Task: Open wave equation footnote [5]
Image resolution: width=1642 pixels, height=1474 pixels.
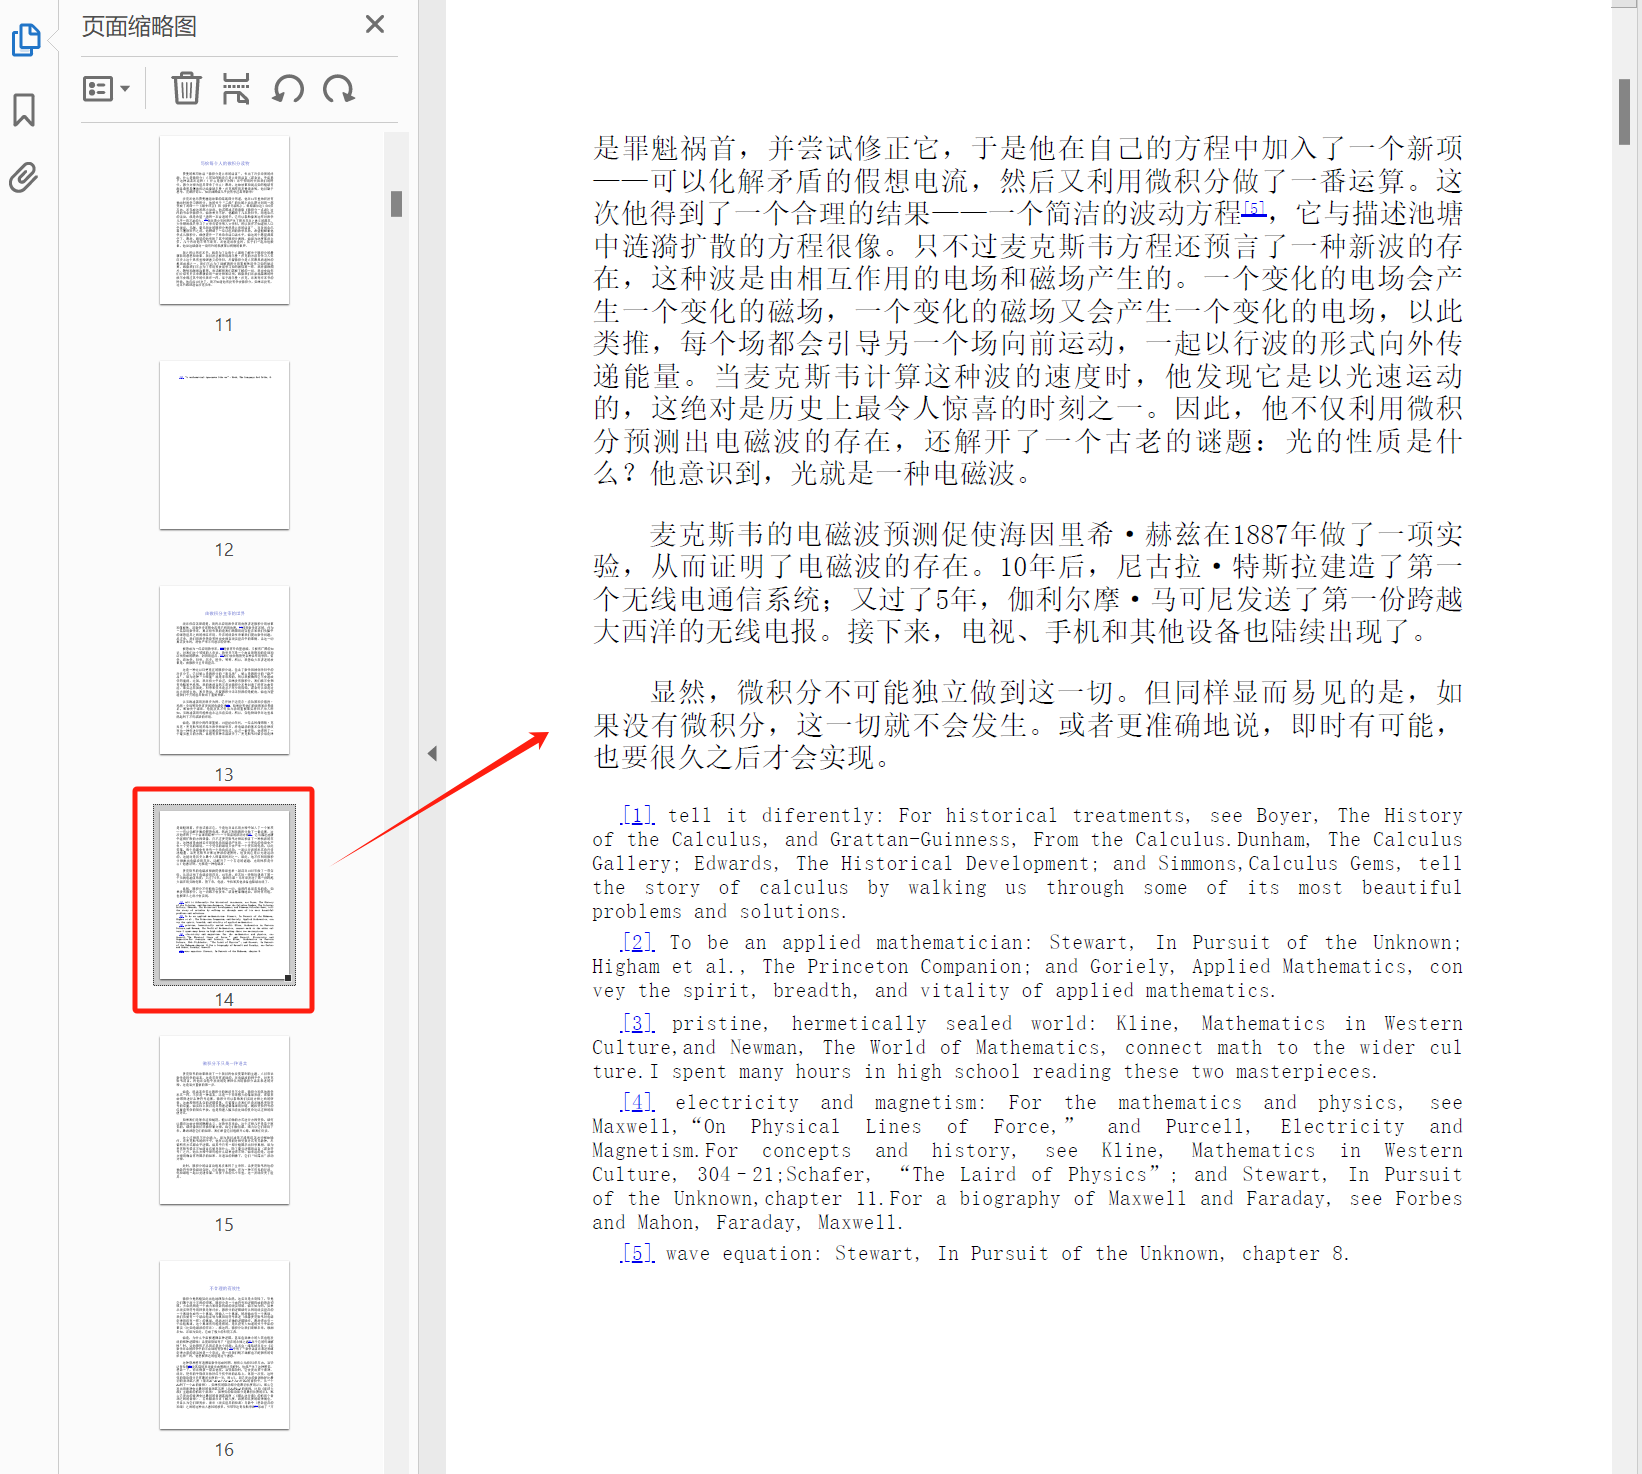Action: click(x=636, y=1252)
